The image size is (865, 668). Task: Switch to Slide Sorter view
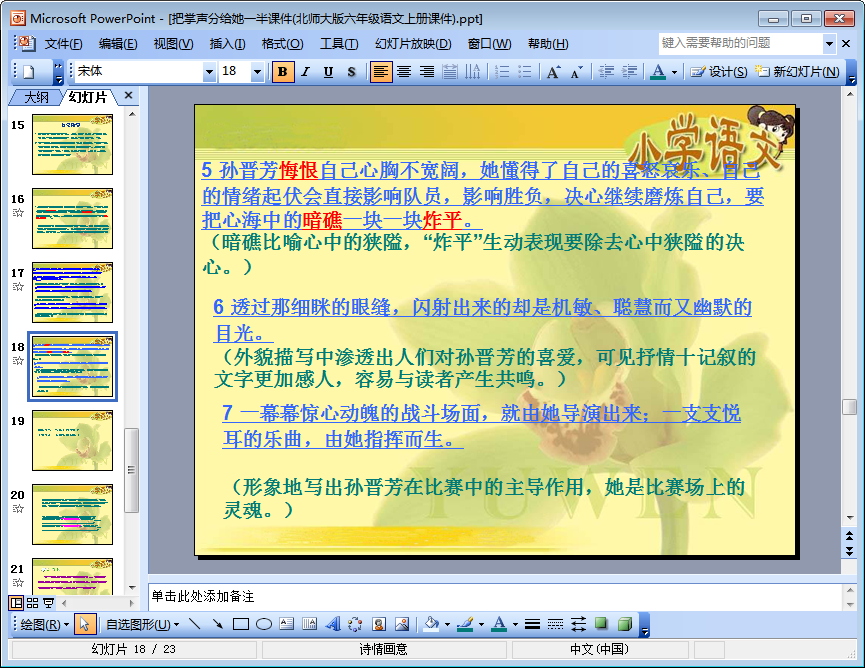[33, 603]
